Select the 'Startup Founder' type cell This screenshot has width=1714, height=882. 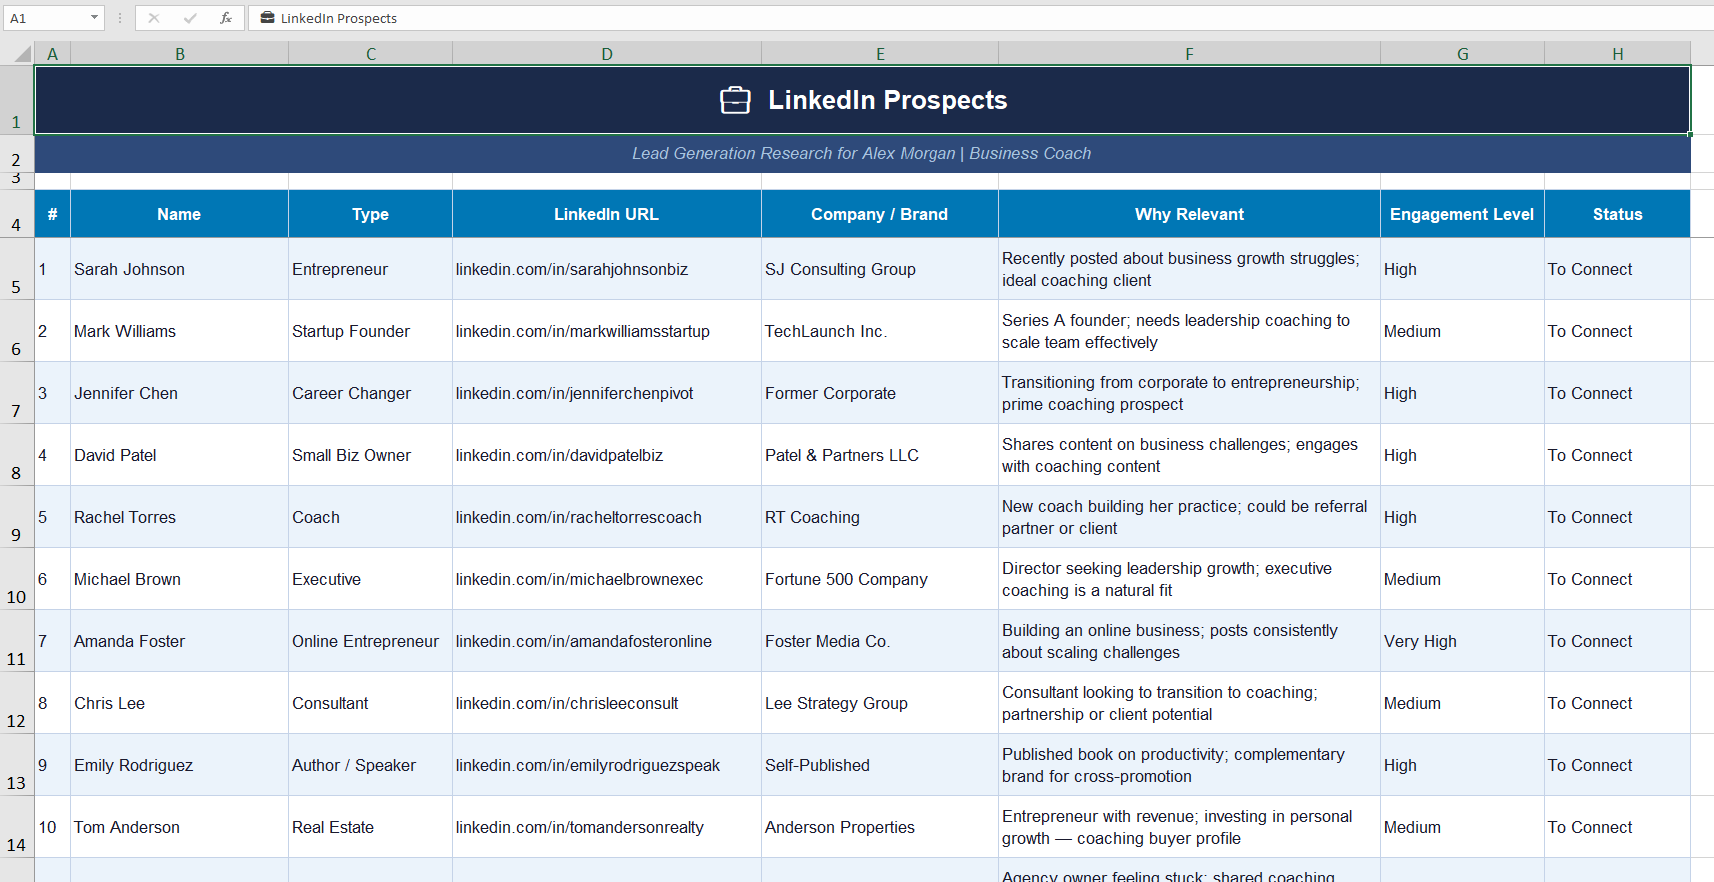[371, 331]
